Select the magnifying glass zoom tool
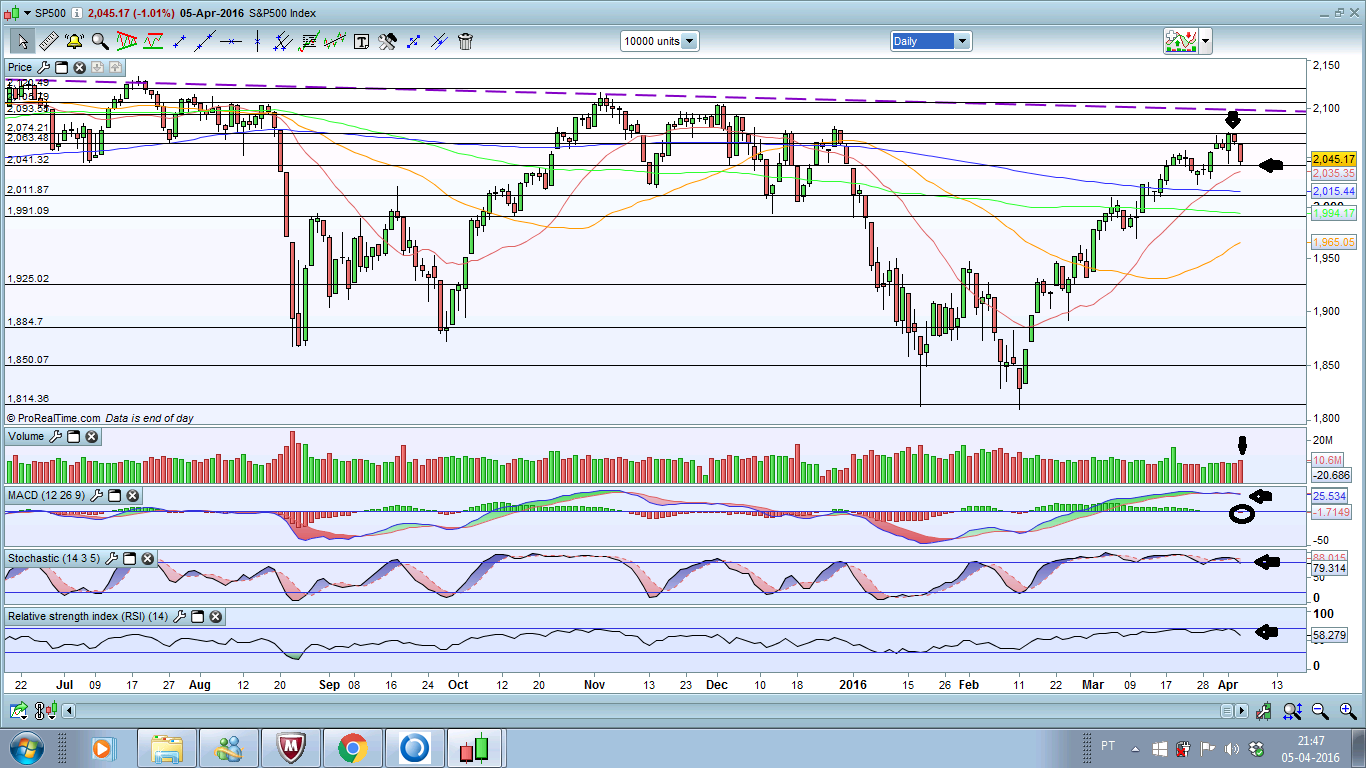This screenshot has height=768, width=1366. coord(100,41)
